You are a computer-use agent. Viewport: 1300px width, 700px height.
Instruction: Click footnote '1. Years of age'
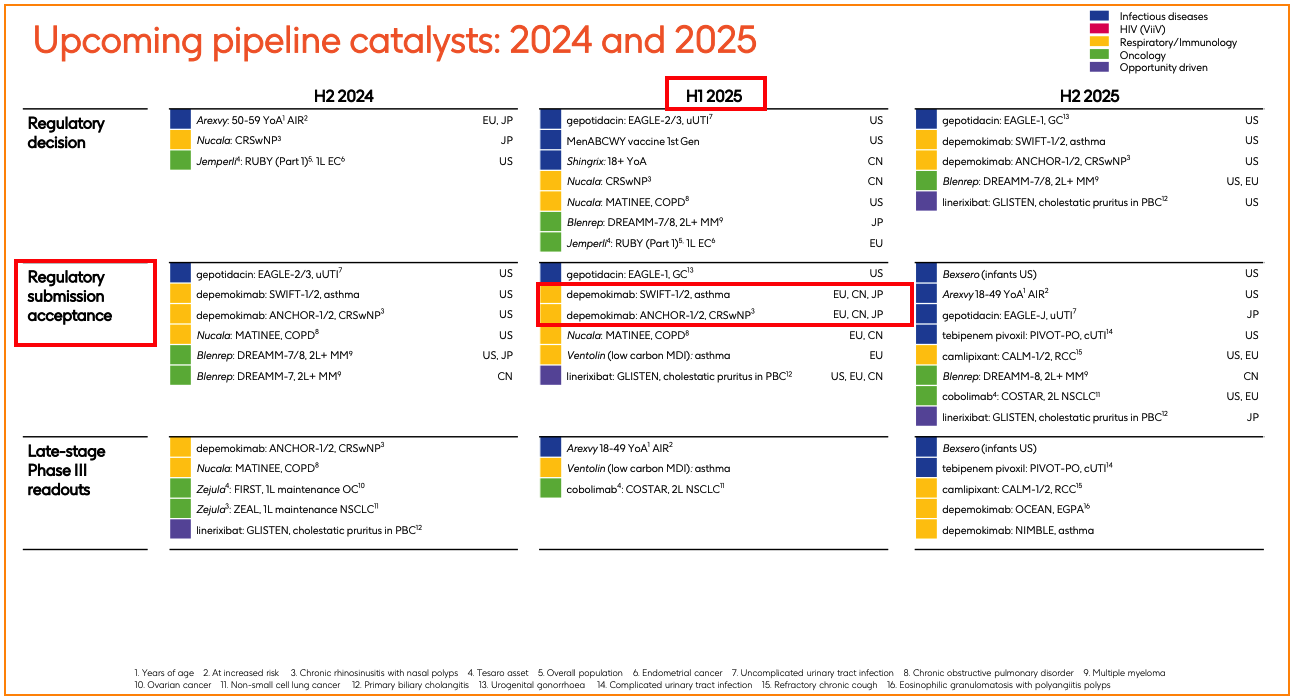163,673
